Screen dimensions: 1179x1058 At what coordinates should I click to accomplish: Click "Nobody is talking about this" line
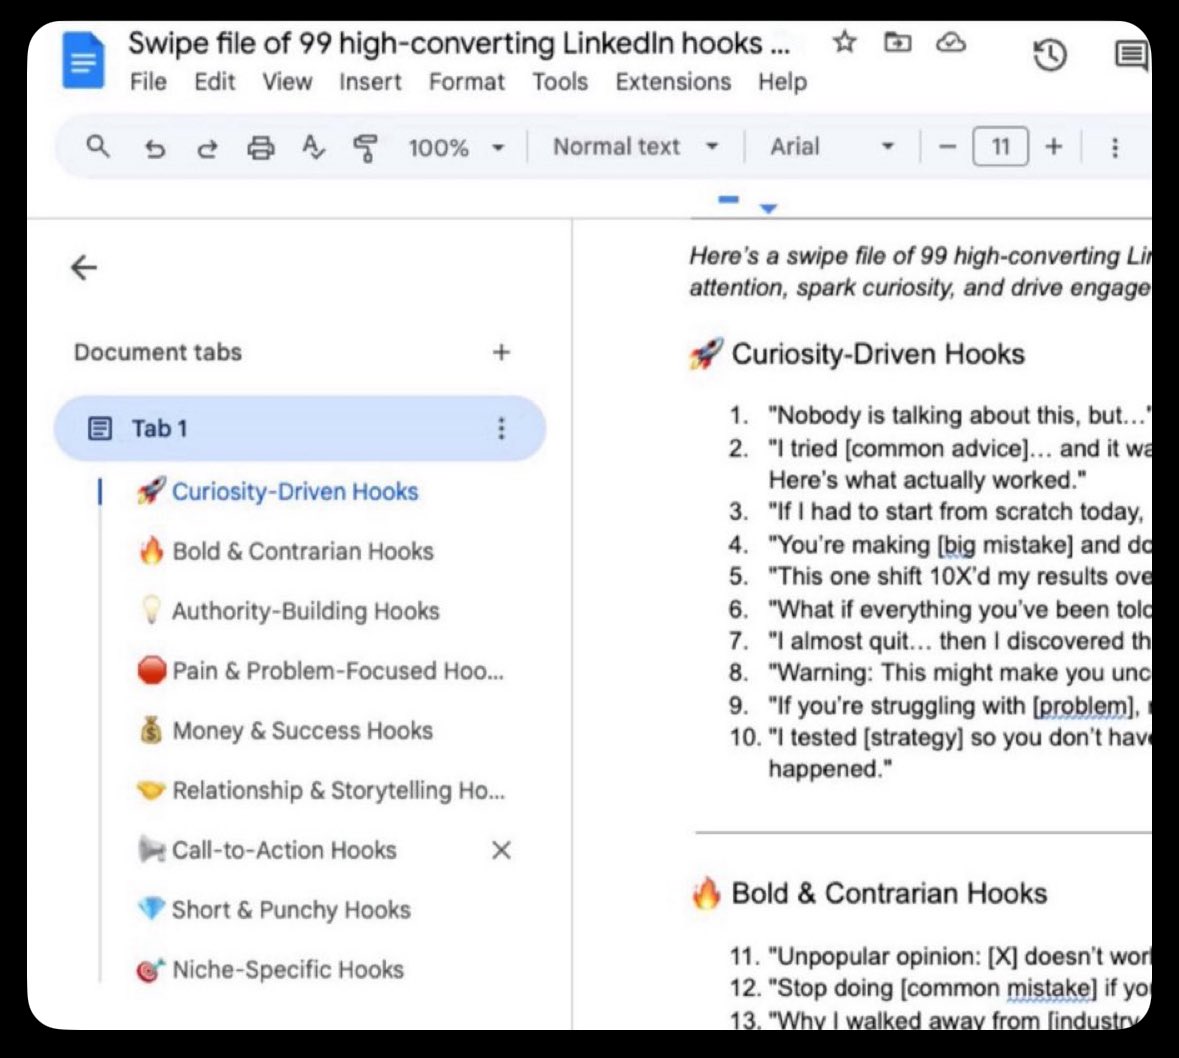[x=960, y=415]
